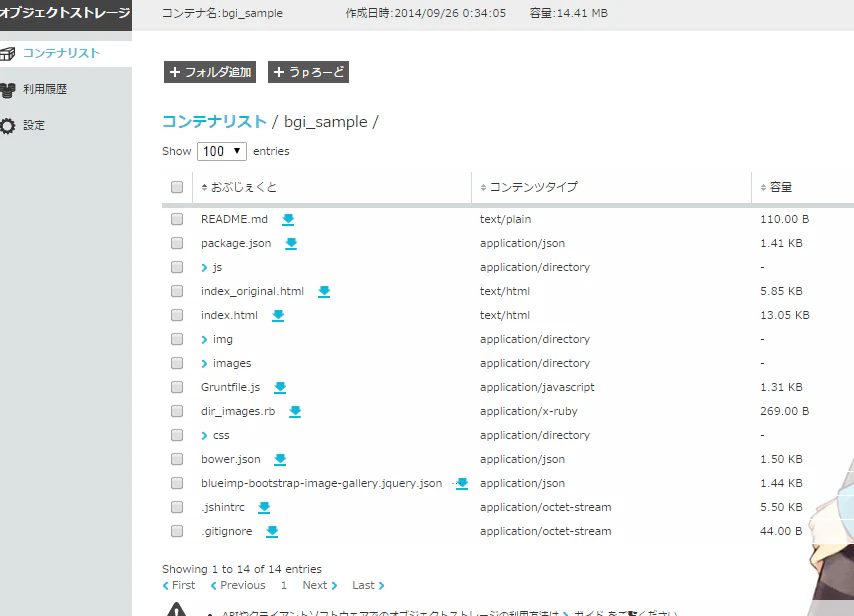Select the package.json row checkbox
Screen dimensions: 854x616
tap(177, 243)
